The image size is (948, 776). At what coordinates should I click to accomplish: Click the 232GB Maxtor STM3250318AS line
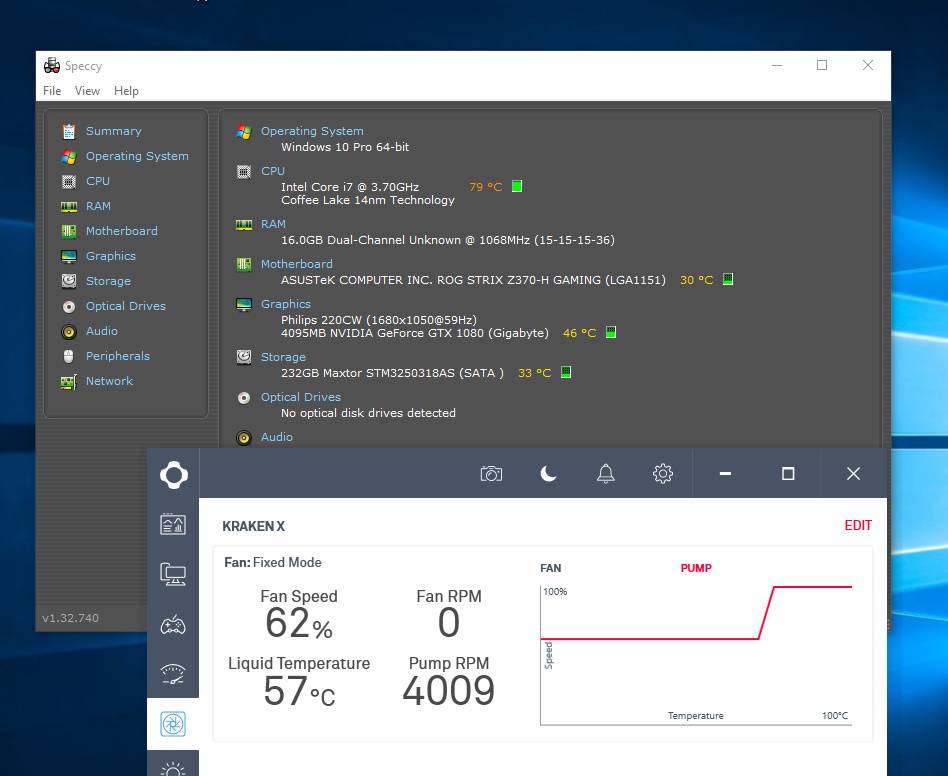[x=392, y=373]
